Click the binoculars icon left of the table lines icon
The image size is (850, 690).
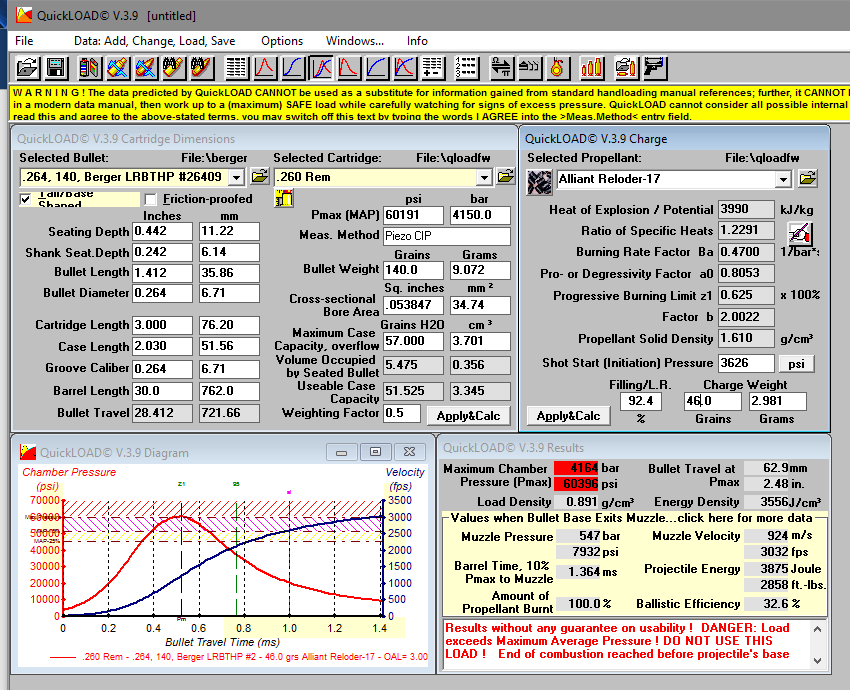click(202, 68)
